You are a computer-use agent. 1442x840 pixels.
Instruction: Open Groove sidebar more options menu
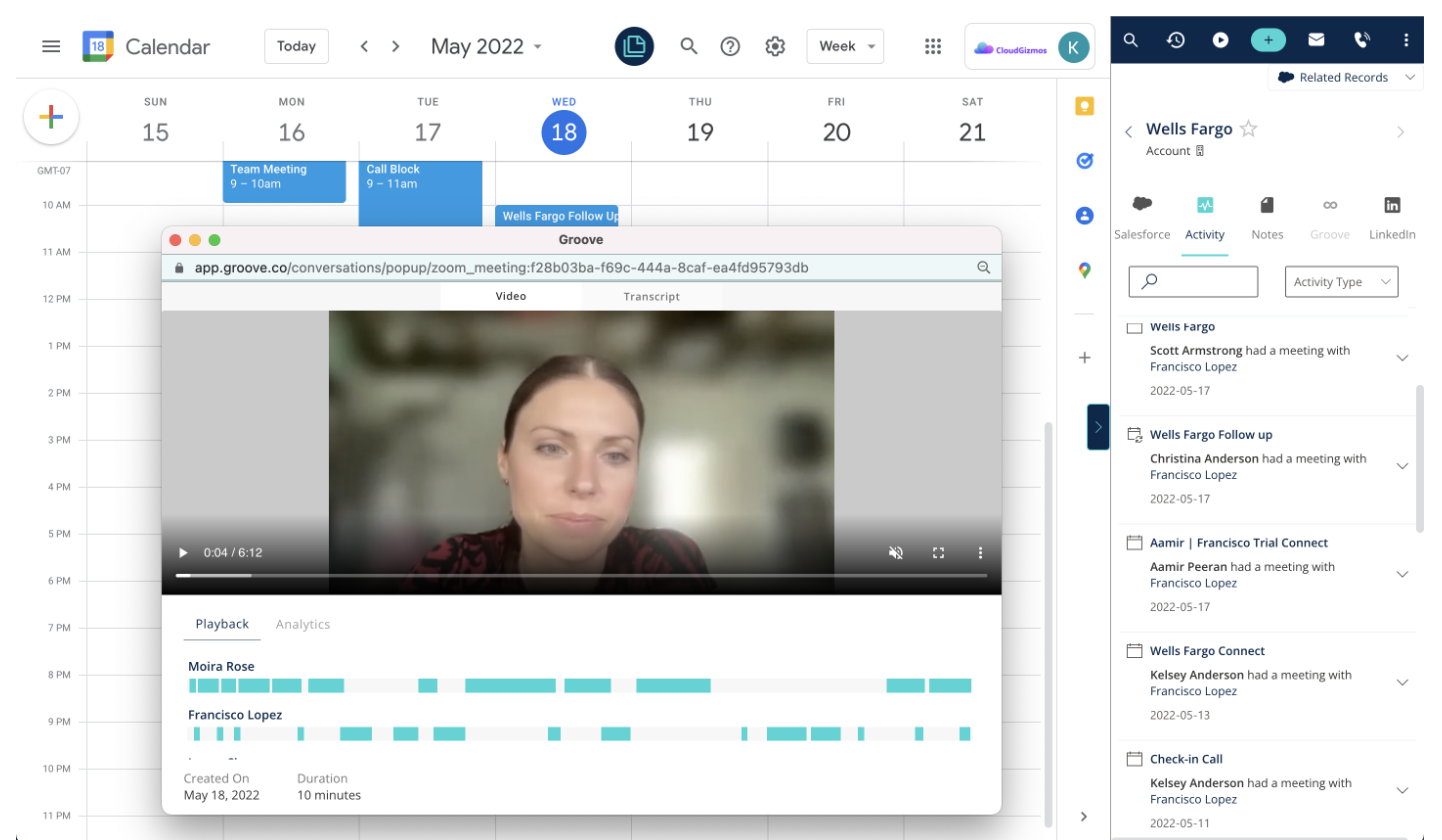(1406, 40)
